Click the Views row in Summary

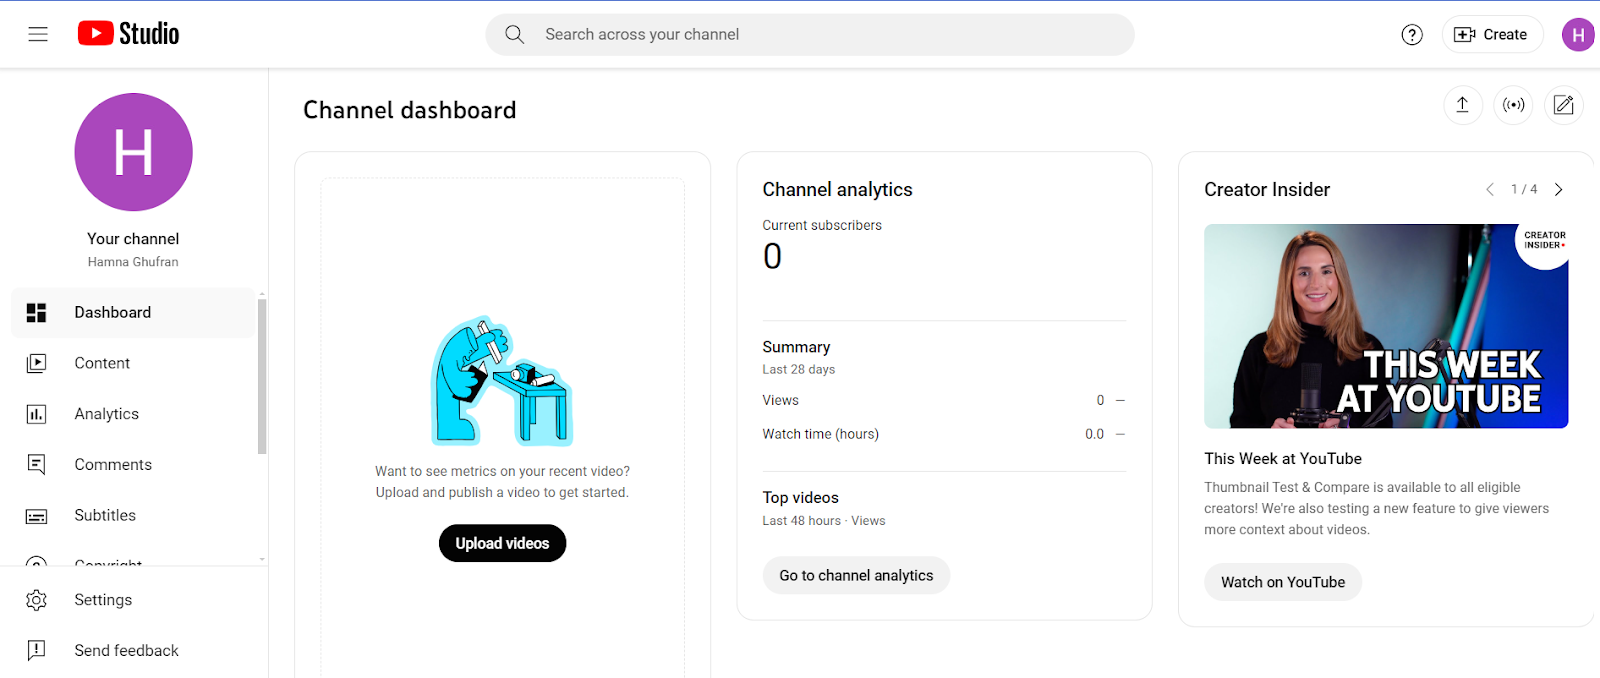coord(944,400)
